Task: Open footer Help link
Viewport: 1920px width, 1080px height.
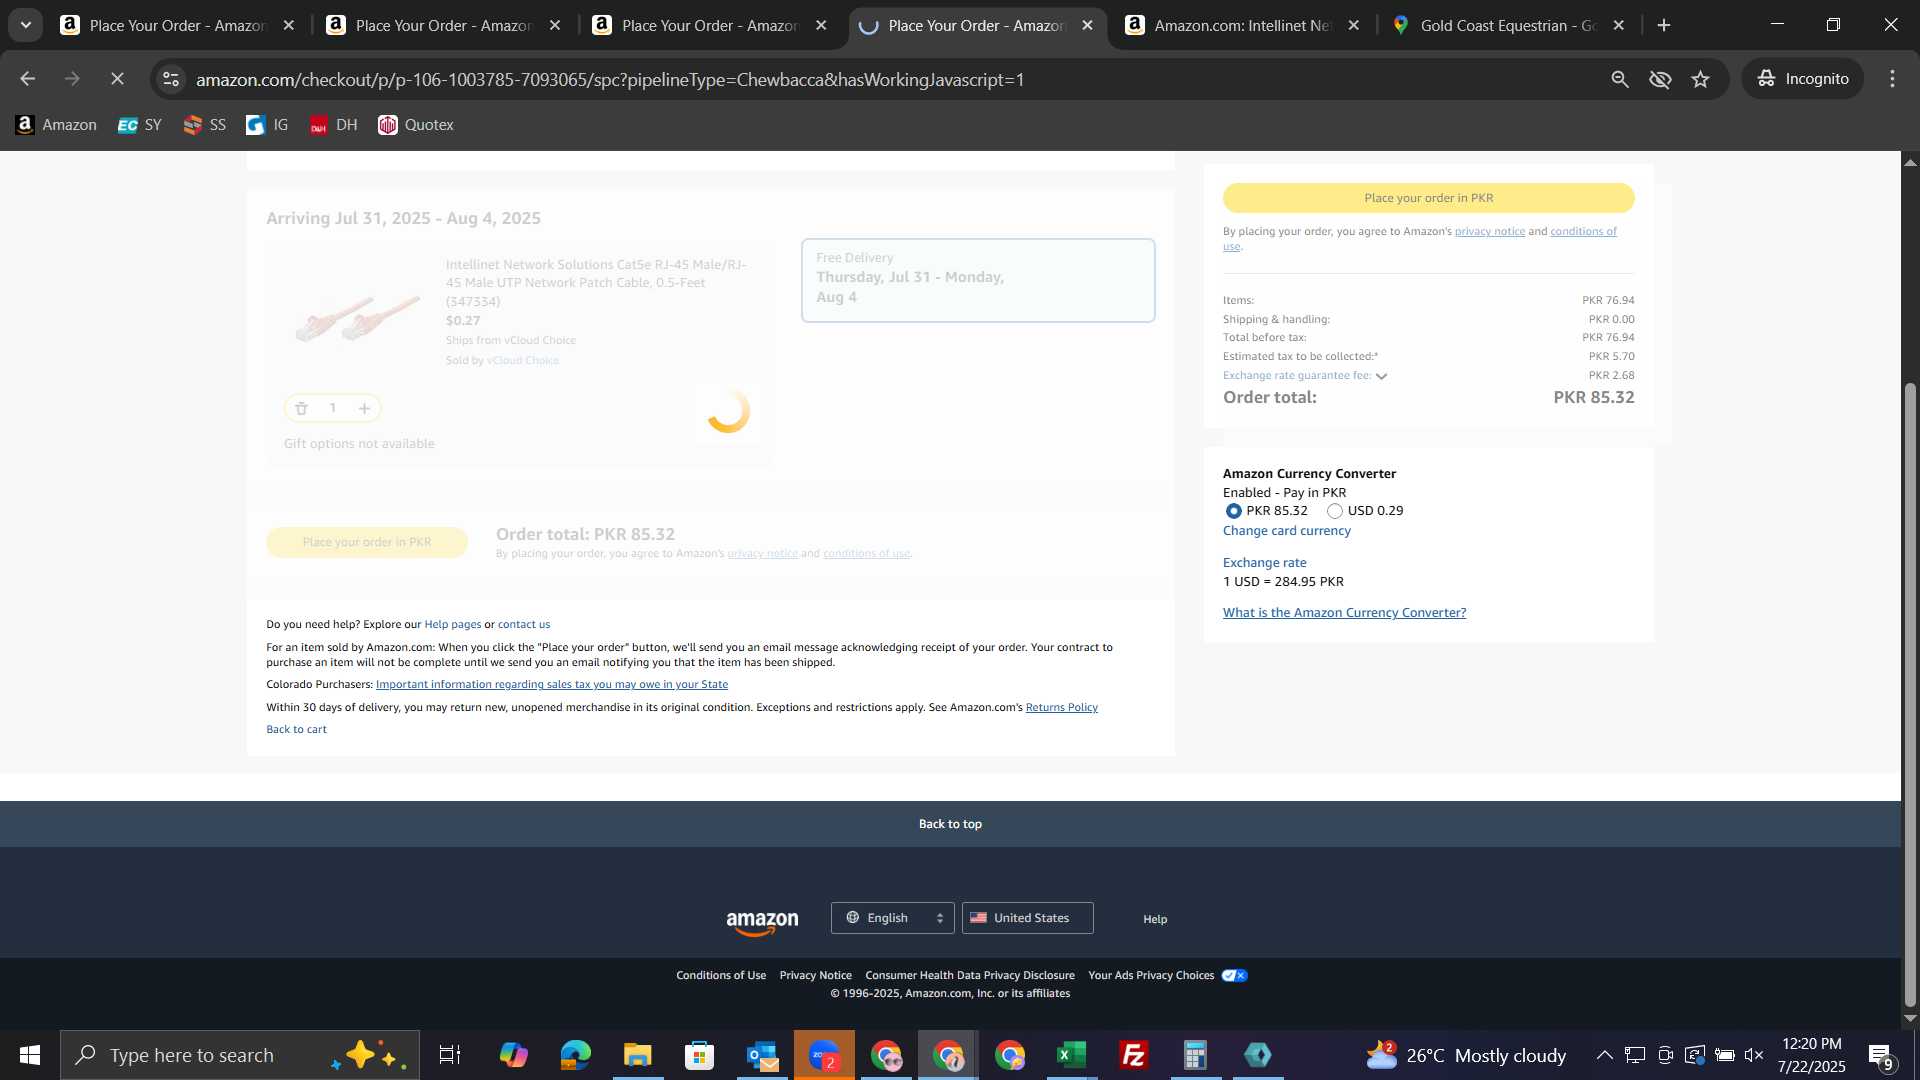Action: tap(1155, 919)
